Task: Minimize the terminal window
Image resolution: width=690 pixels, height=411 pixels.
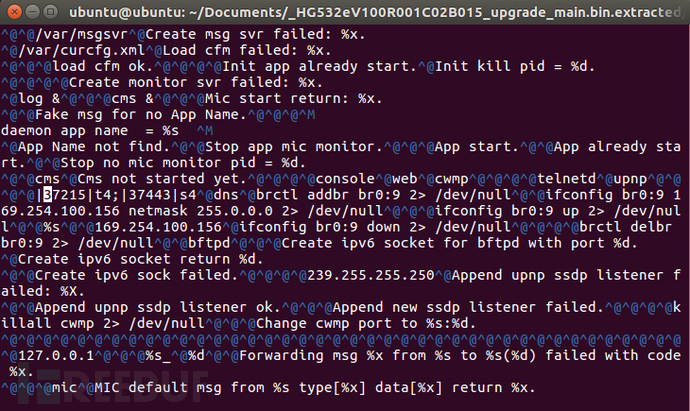Action: point(33,12)
